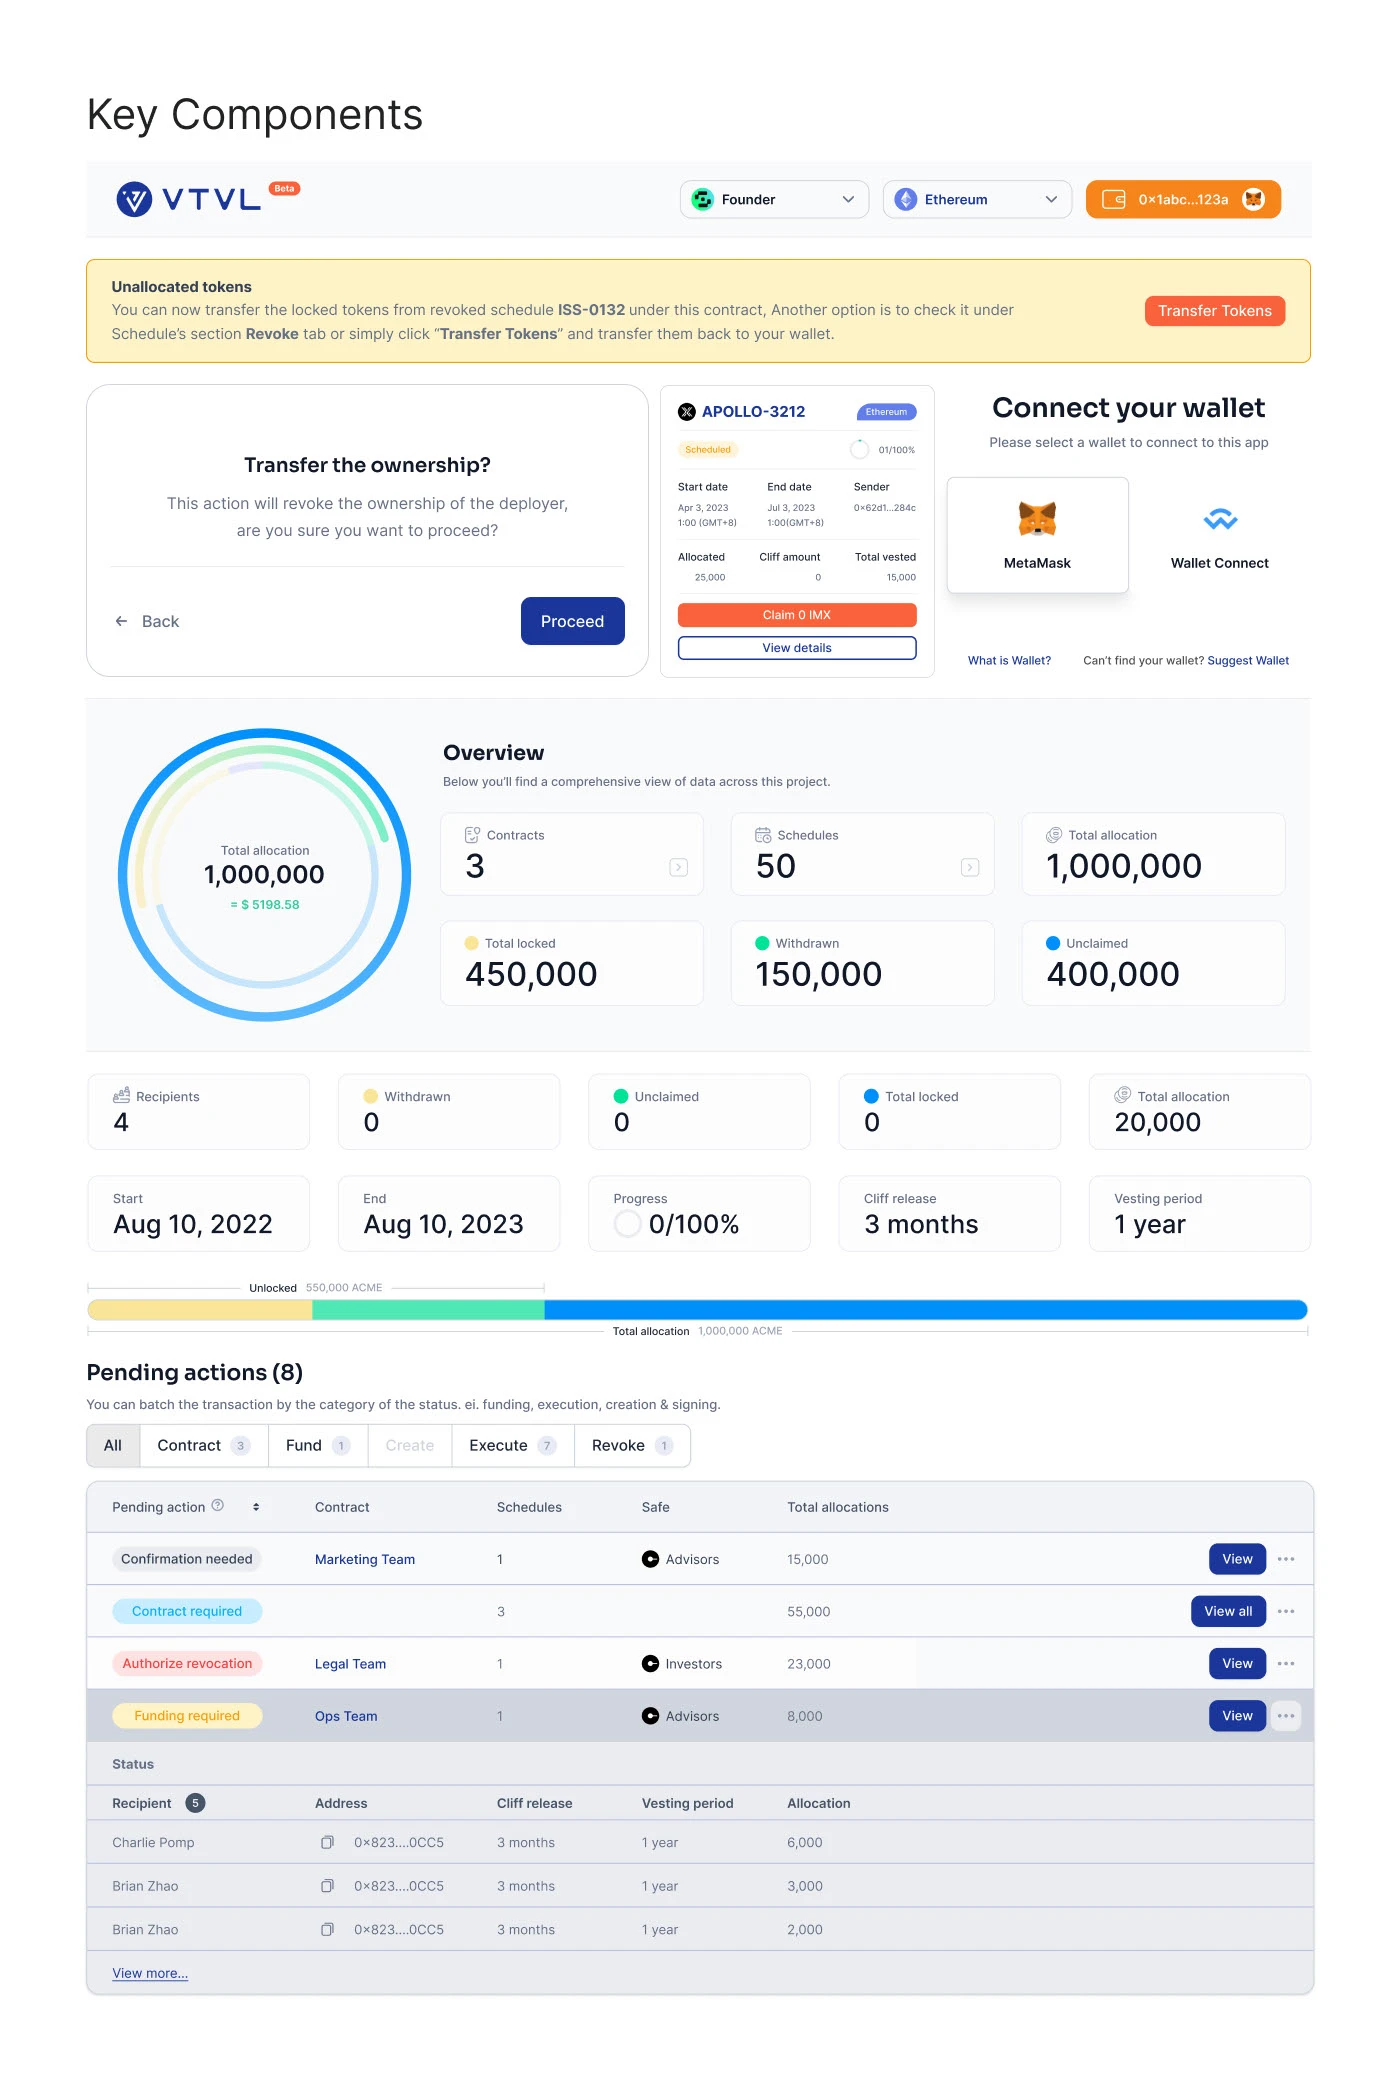Open the Marketing Team contract link
Screen dimensions: 1400x2084
[x=365, y=1559]
